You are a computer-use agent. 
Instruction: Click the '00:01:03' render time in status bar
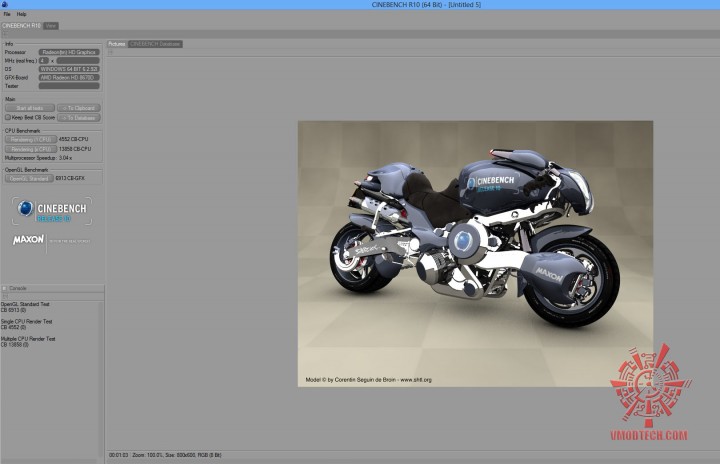pos(118,455)
